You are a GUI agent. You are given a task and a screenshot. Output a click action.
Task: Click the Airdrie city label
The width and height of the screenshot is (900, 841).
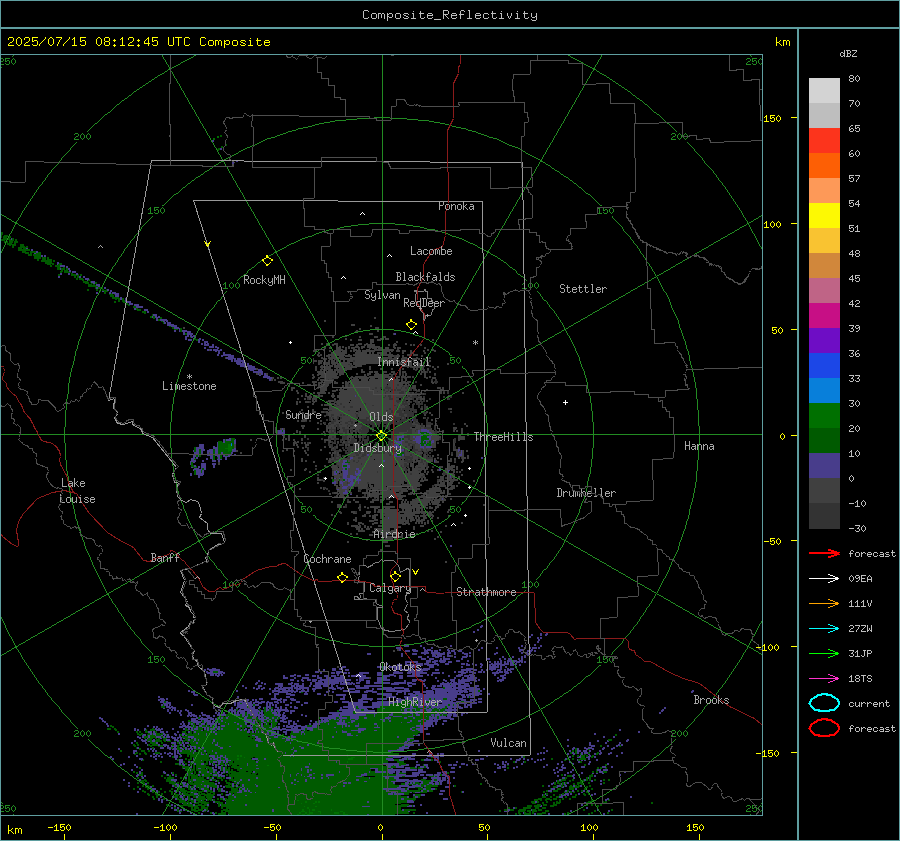(394, 534)
